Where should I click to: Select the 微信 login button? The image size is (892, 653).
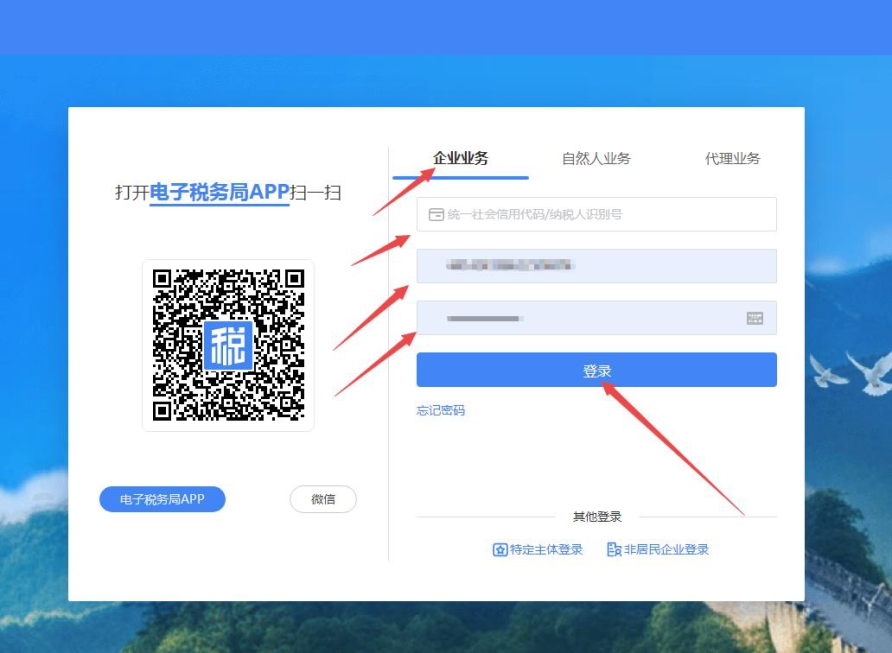point(323,499)
